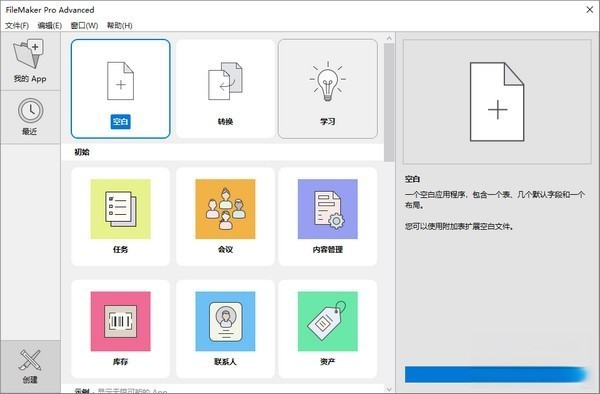
Task: Select the 任务 tasks starter app
Action: 121,217
